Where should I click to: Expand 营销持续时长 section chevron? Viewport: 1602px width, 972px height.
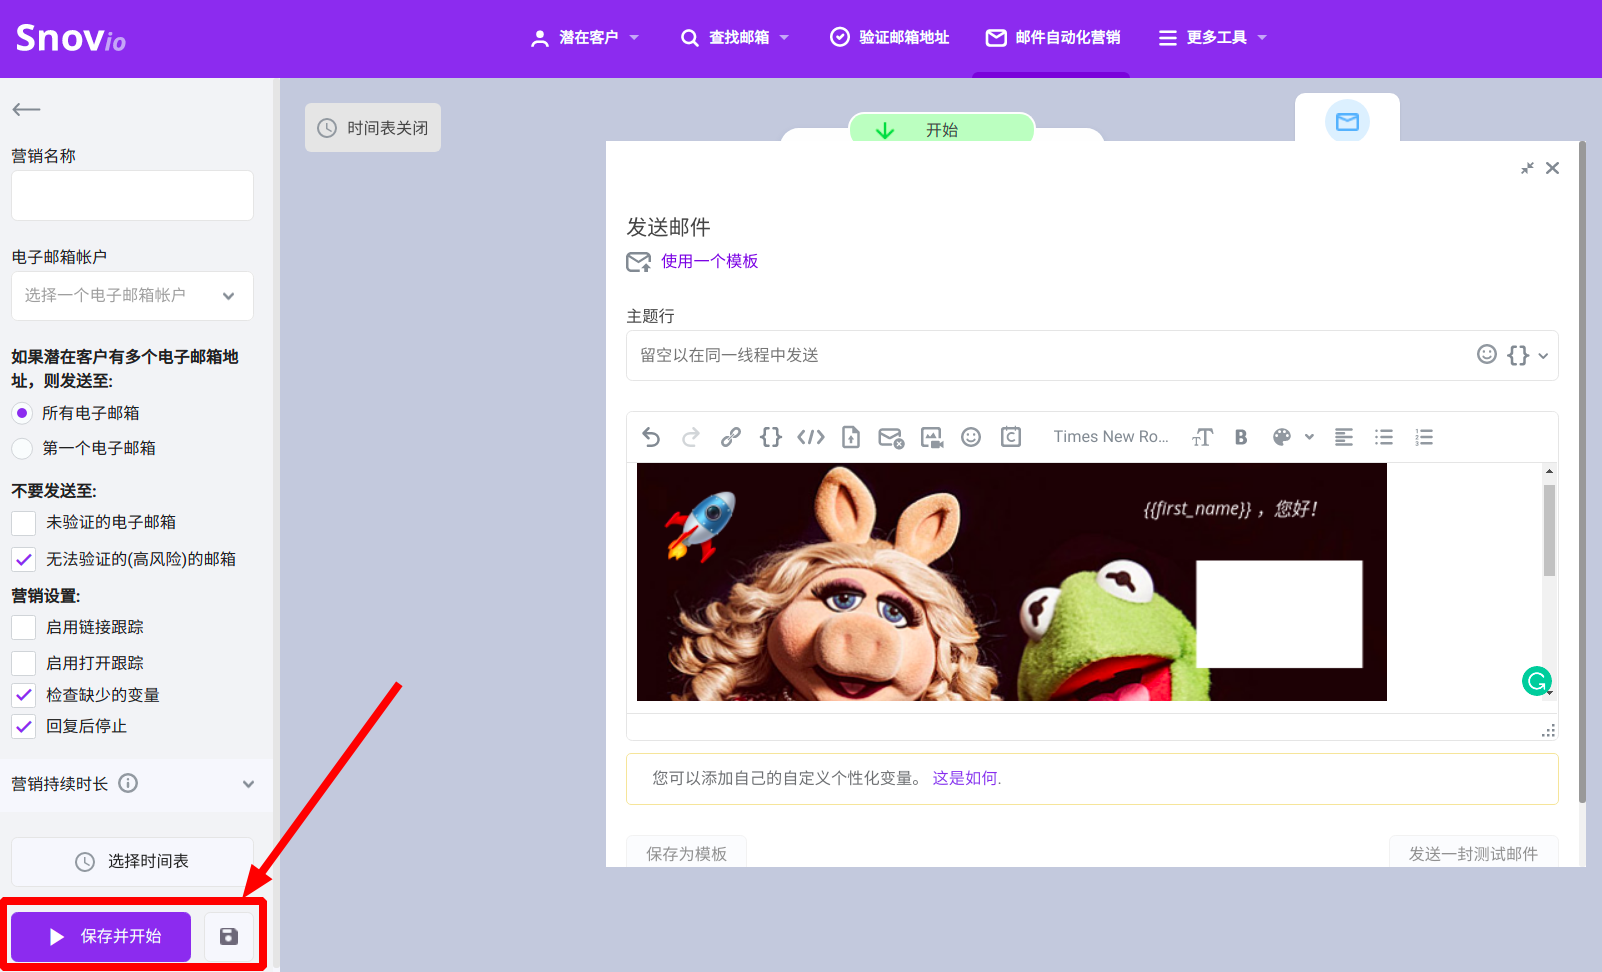click(x=248, y=784)
